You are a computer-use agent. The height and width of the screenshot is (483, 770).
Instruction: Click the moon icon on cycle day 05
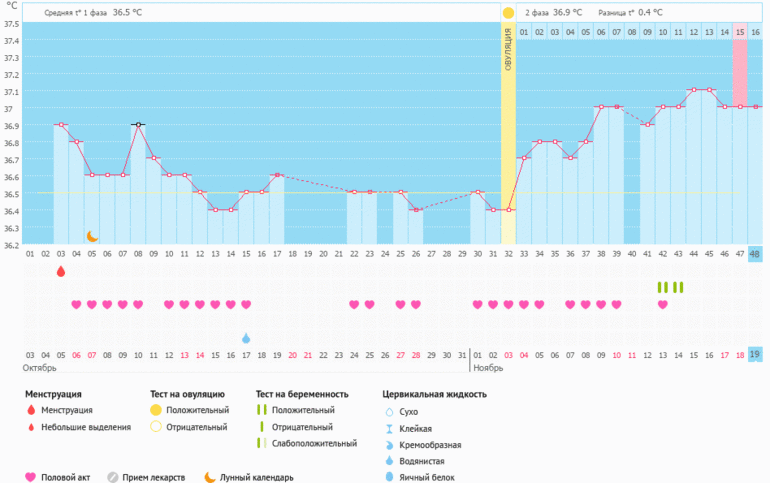[92, 236]
